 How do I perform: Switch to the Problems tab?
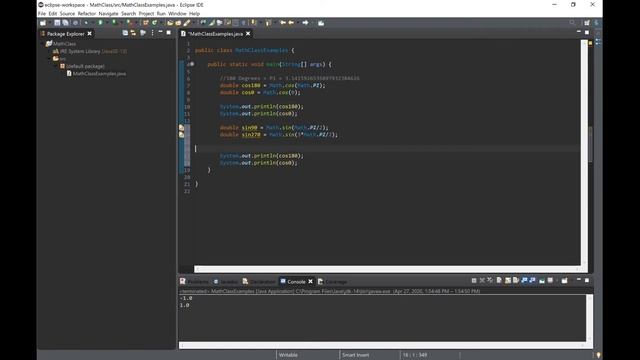point(194,282)
